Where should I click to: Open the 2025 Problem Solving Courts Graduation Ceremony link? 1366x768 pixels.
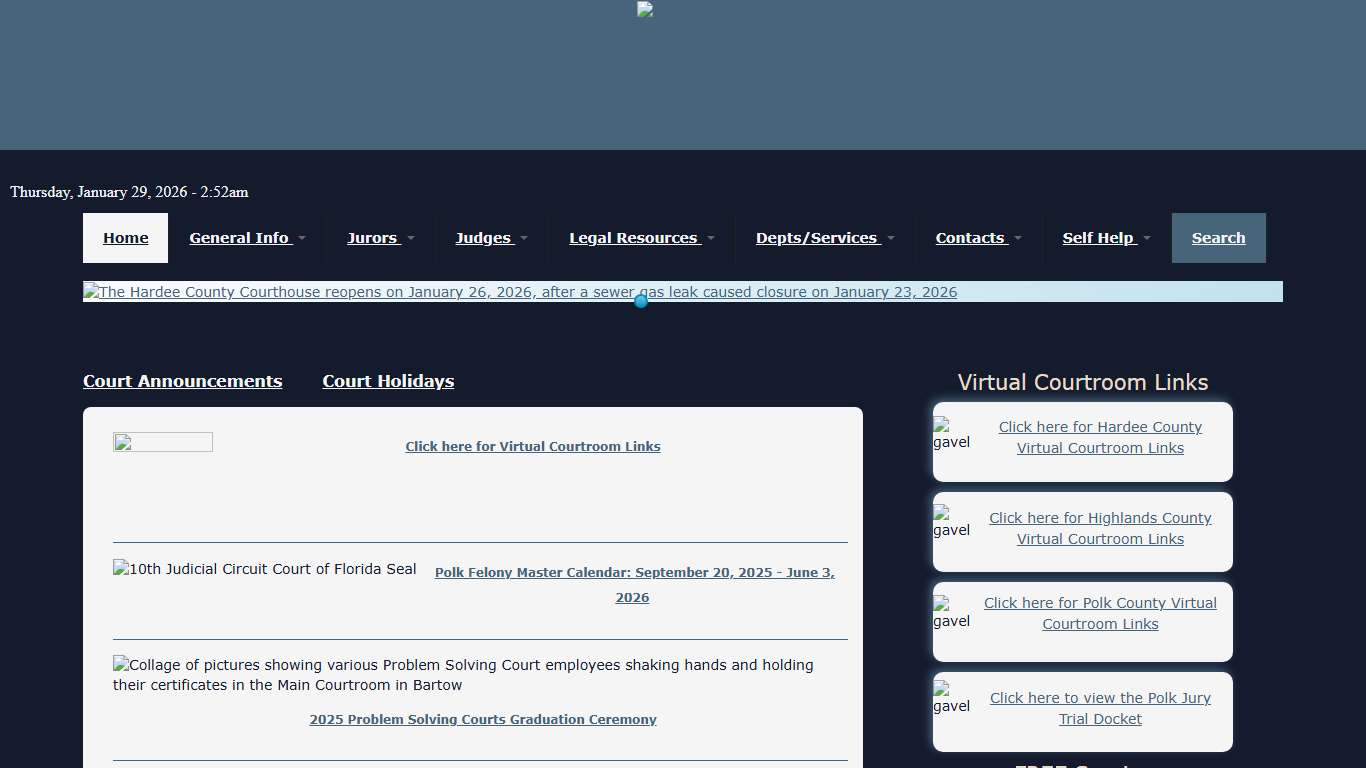click(x=483, y=719)
